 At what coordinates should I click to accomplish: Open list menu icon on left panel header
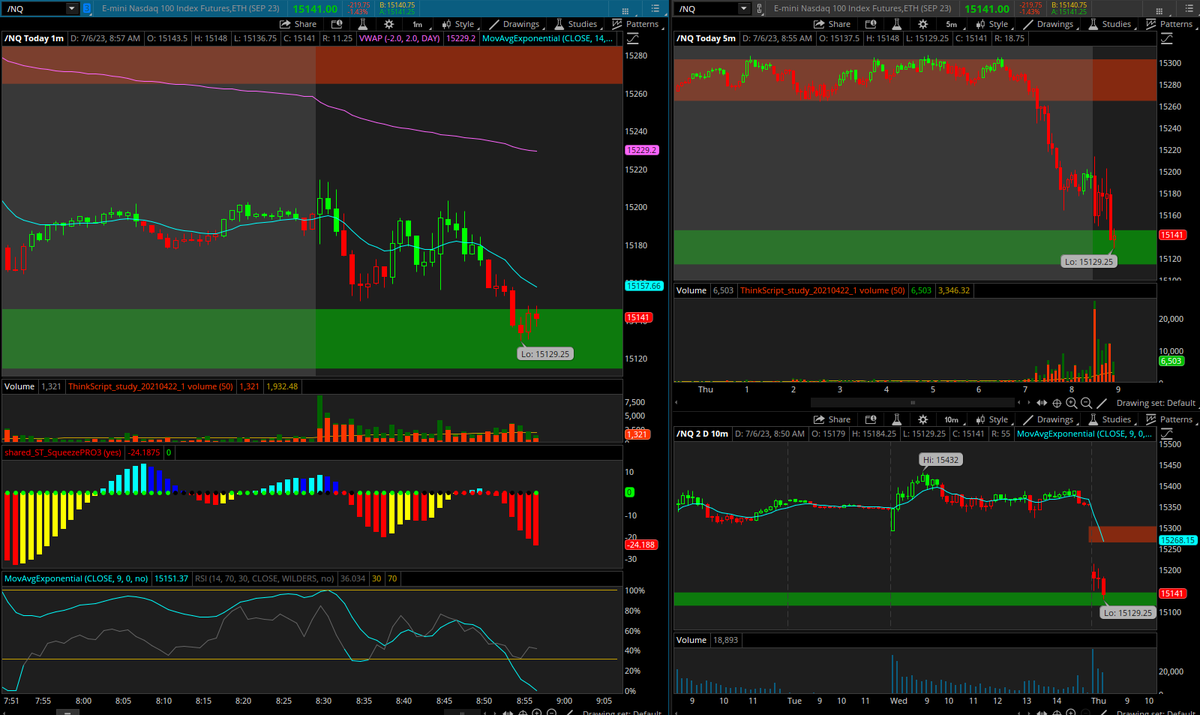coord(656,8)
